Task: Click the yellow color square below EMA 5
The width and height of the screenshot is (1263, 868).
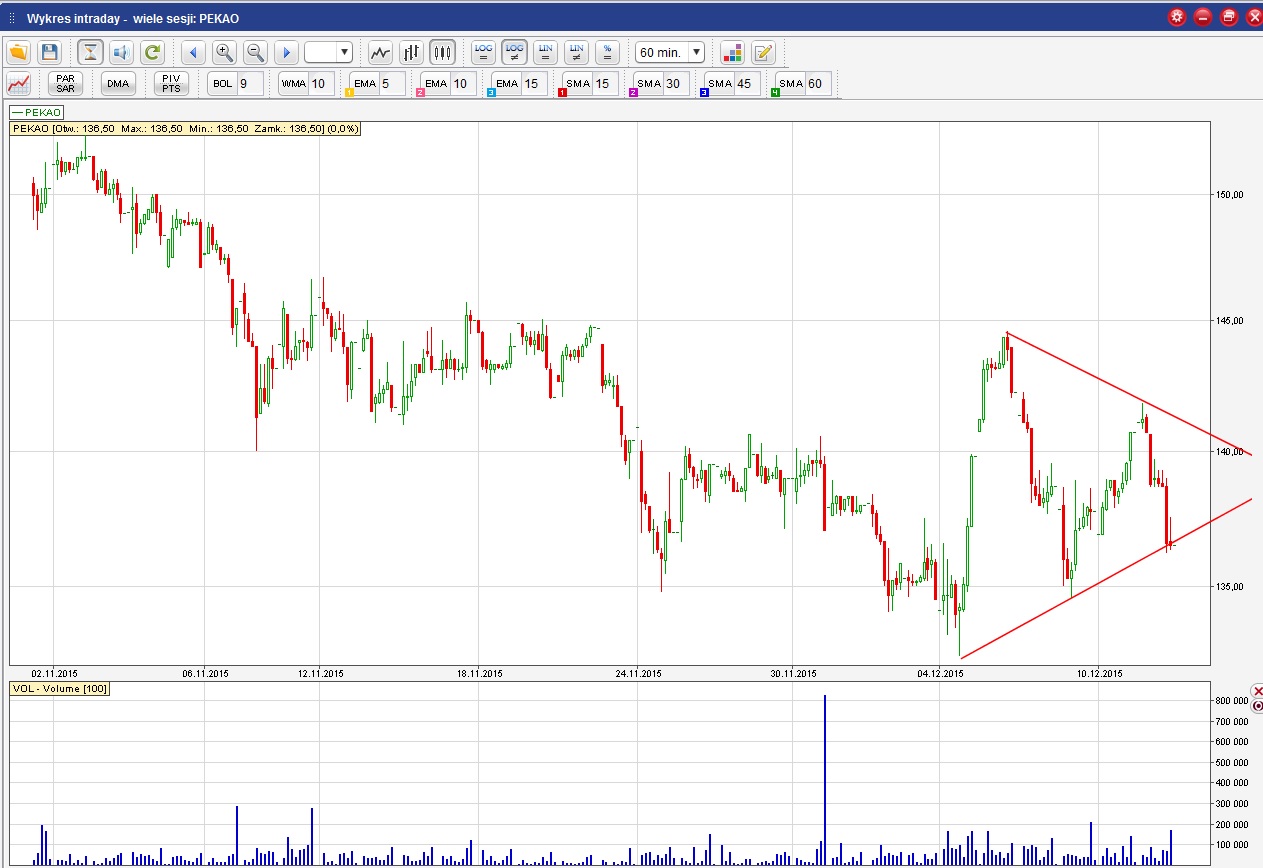Action: point(349,93)
